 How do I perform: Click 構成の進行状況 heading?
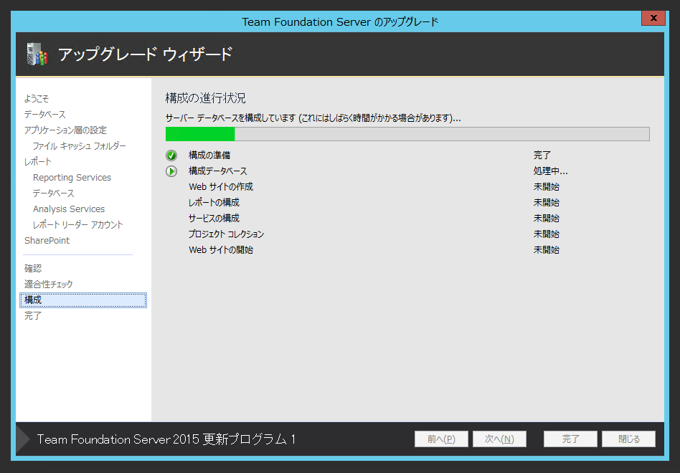click(x=206, y=98)
